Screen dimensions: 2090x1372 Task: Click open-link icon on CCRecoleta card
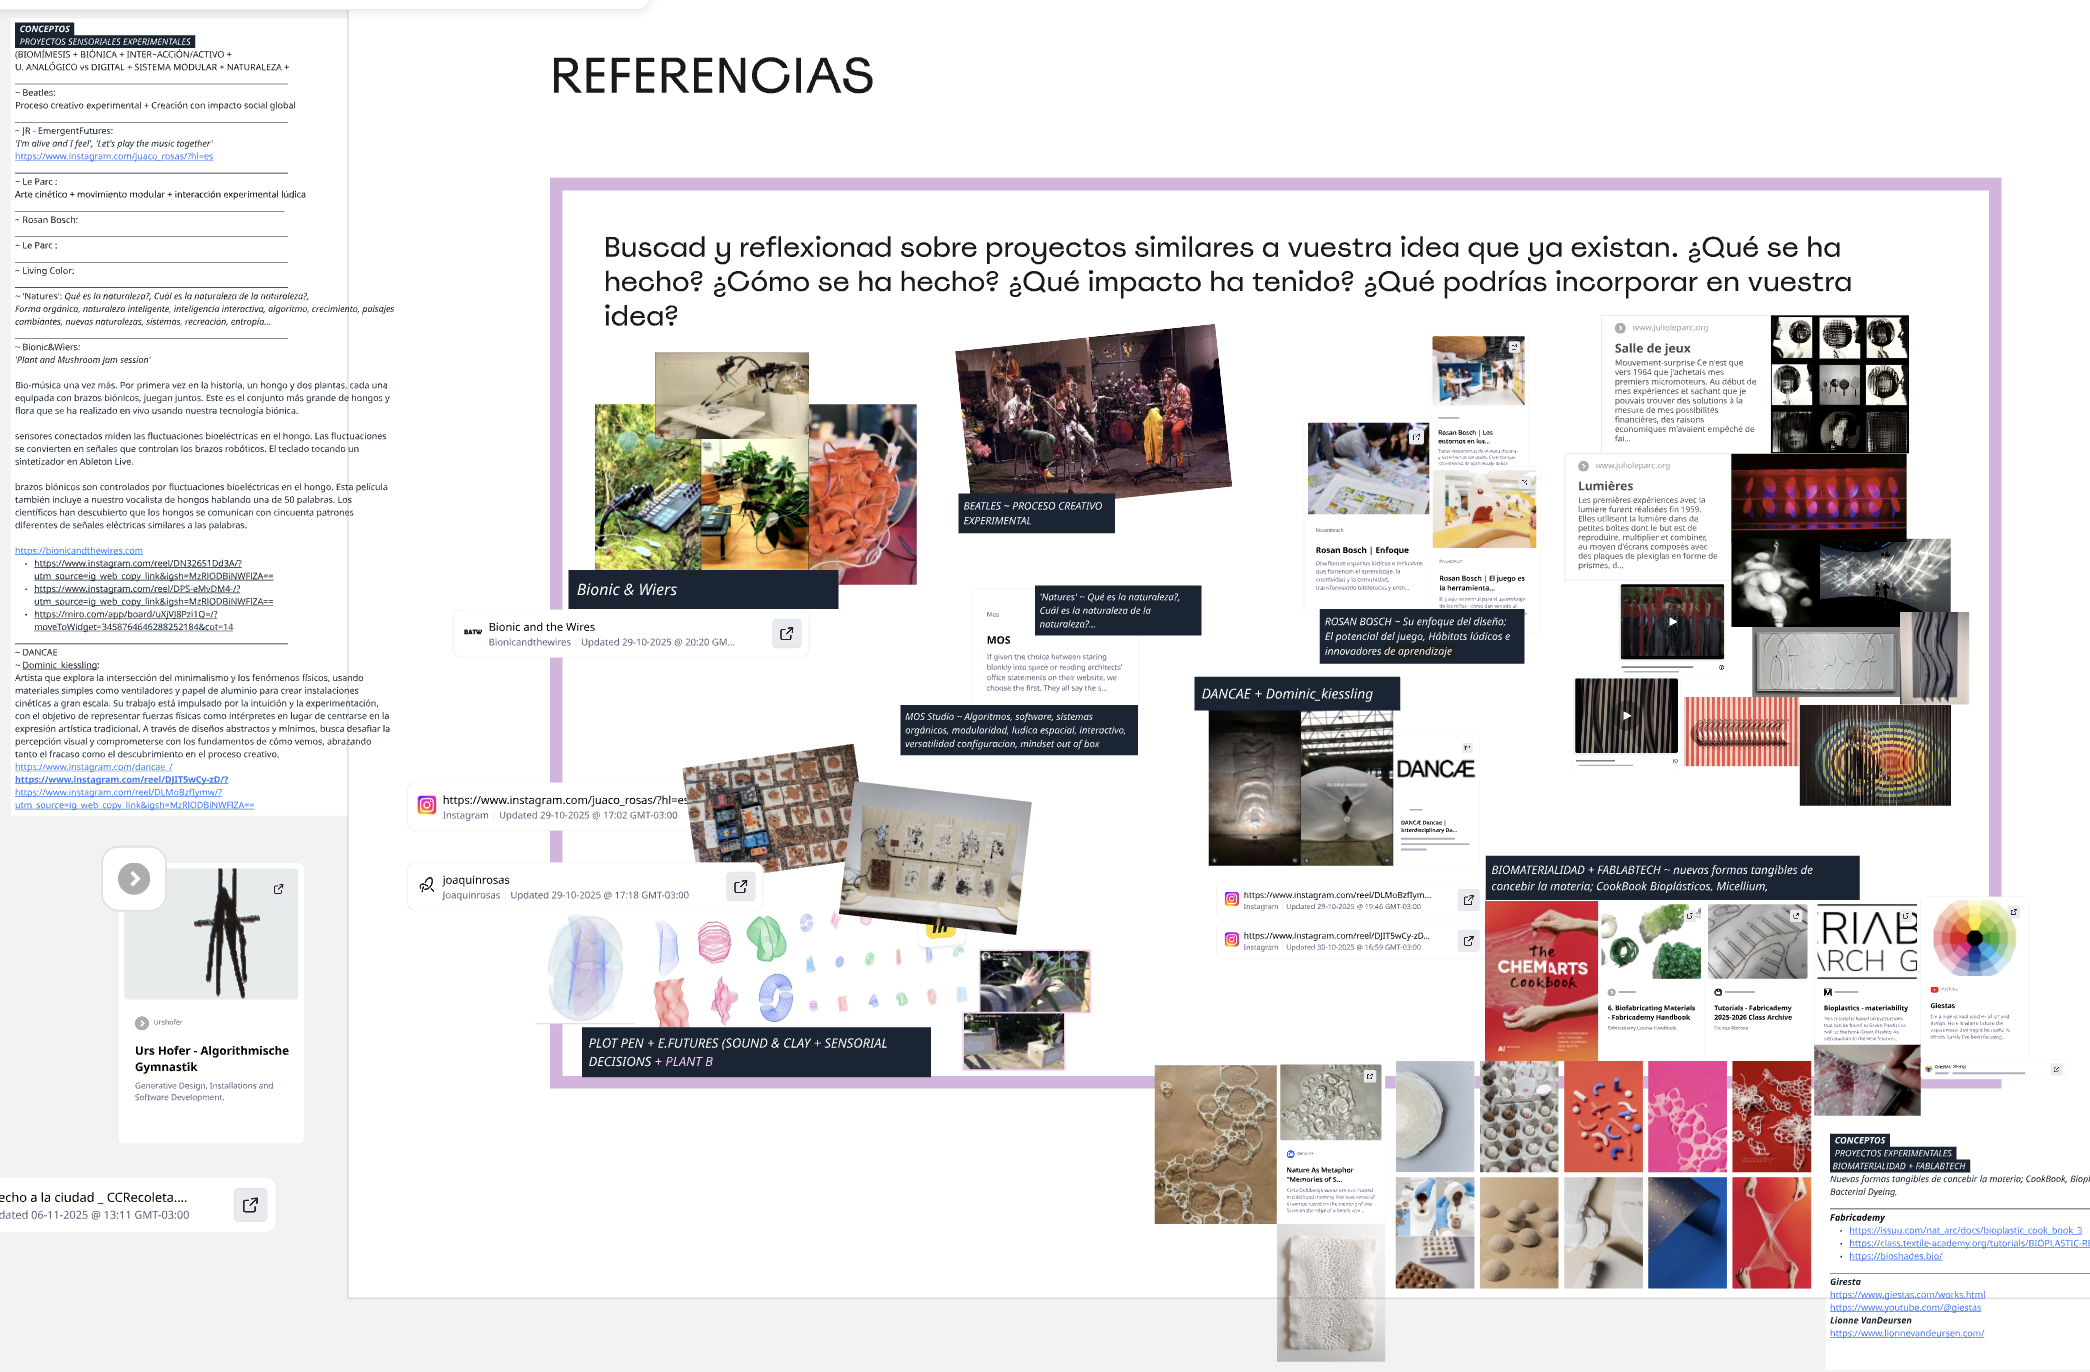click(x=250, y=1205)
